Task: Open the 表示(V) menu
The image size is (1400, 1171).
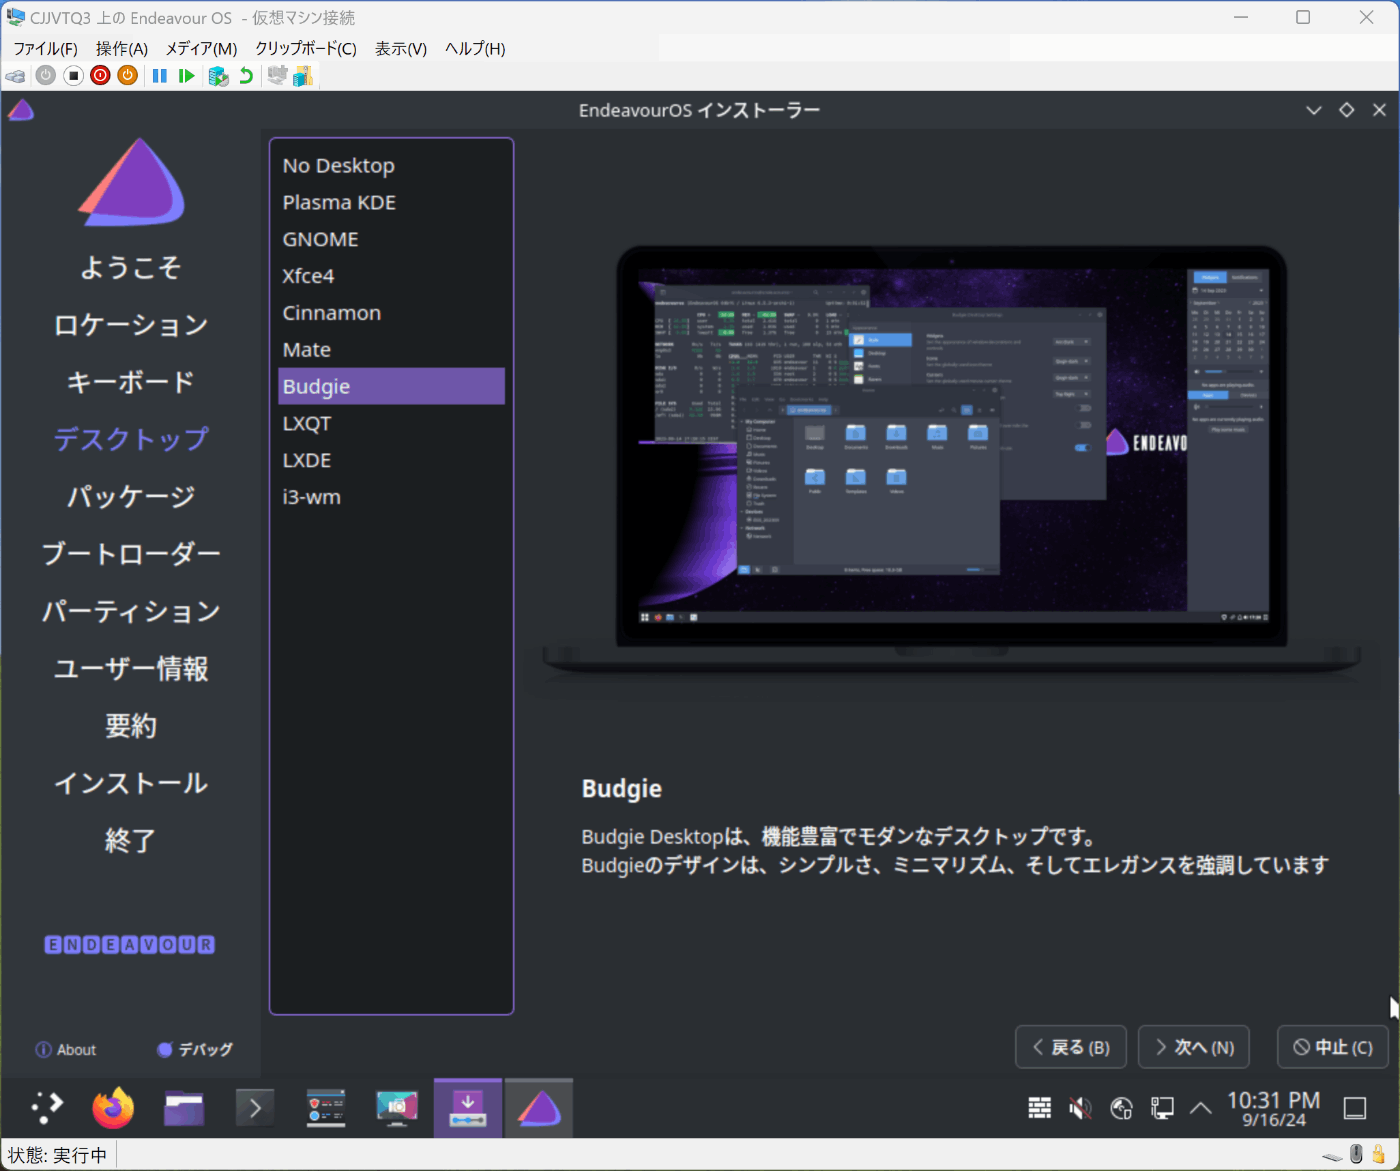Action: point(401,48)
